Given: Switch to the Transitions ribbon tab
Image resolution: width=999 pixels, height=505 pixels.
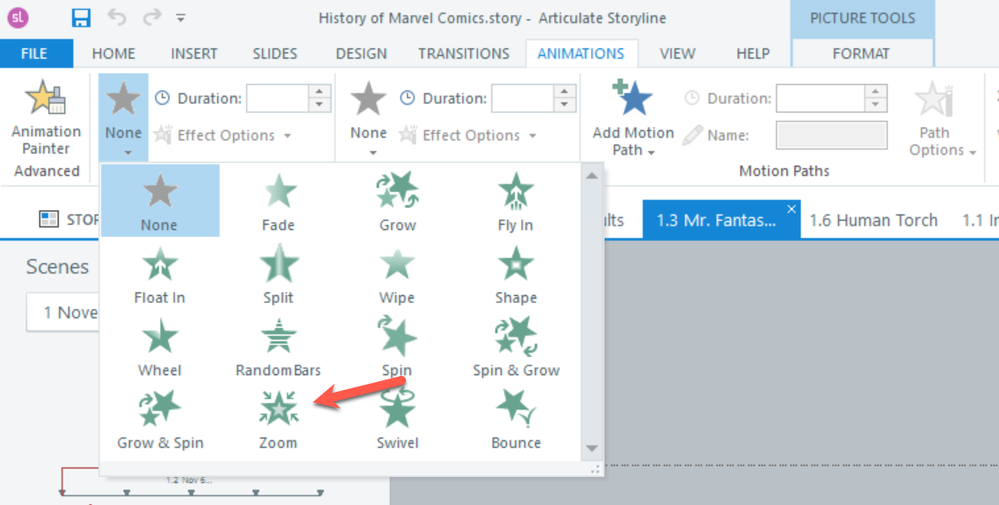Looking at the screenshot, I should tap(463, 54).
